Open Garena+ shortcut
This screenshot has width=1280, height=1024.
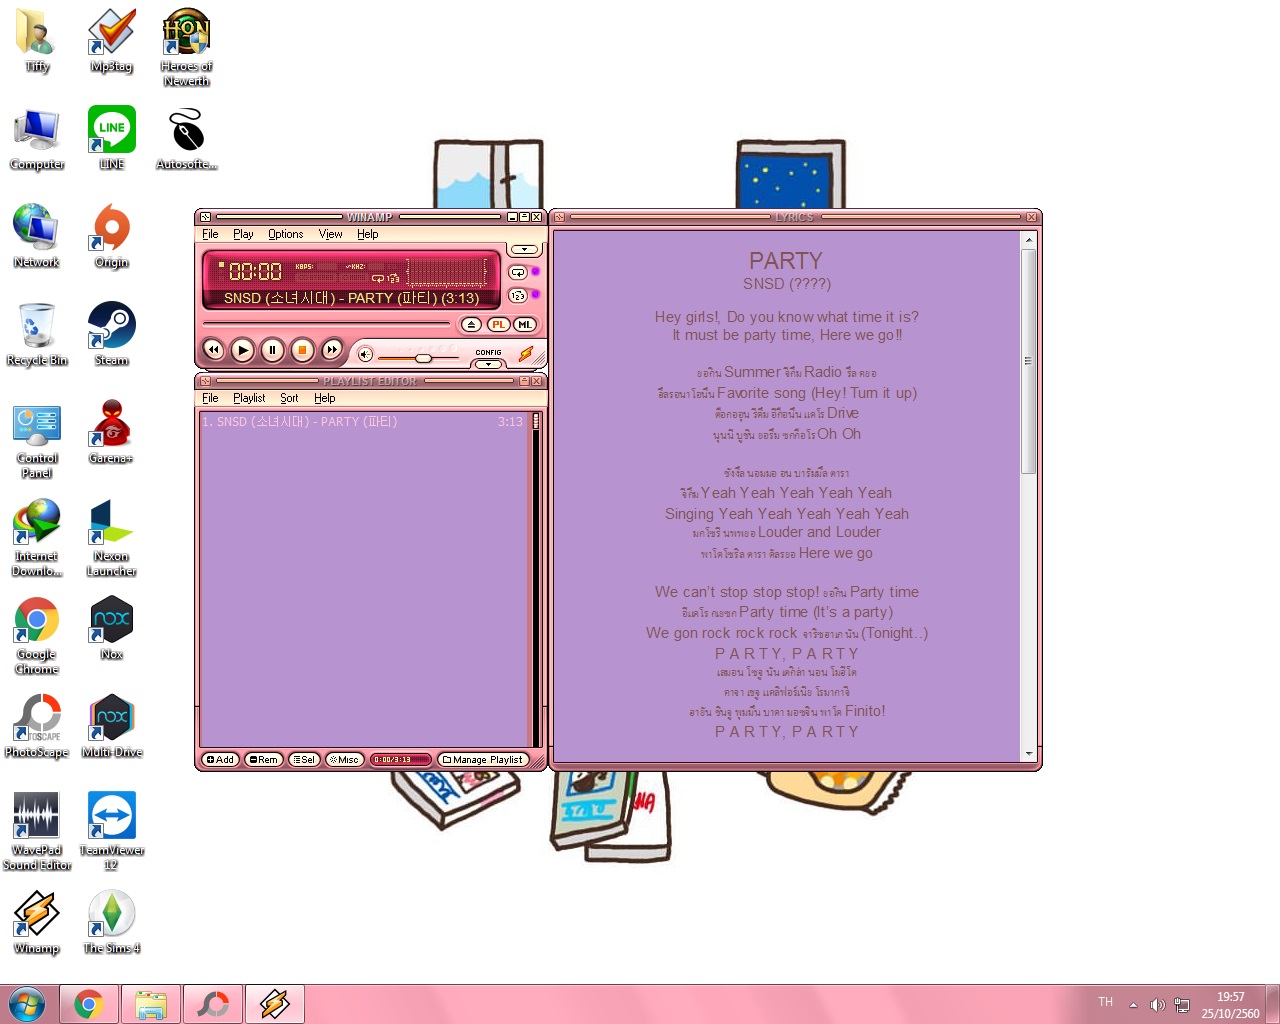(x=111, y=432)
